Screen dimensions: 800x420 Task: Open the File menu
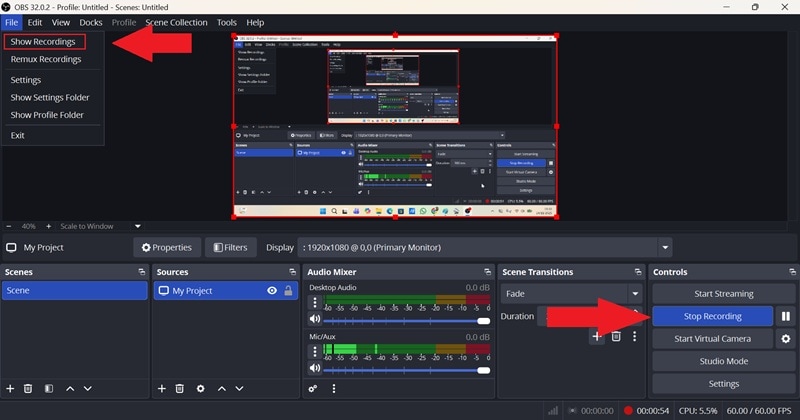[x=11, y=22]
